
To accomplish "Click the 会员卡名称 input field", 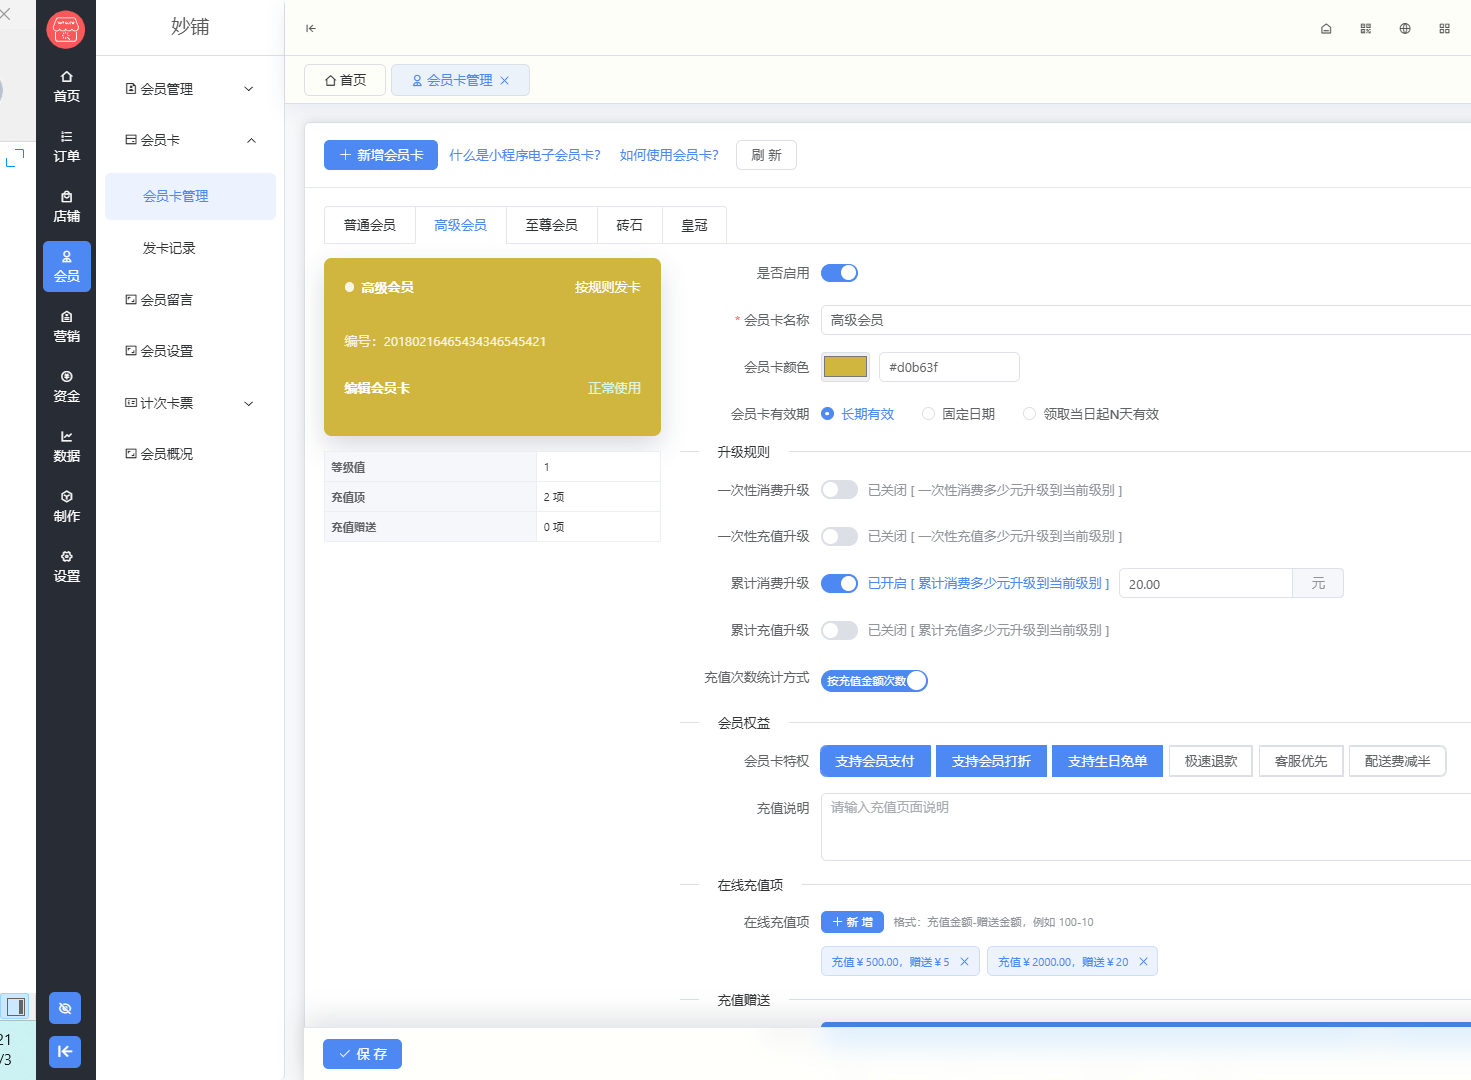I will tap(1146, 320).
